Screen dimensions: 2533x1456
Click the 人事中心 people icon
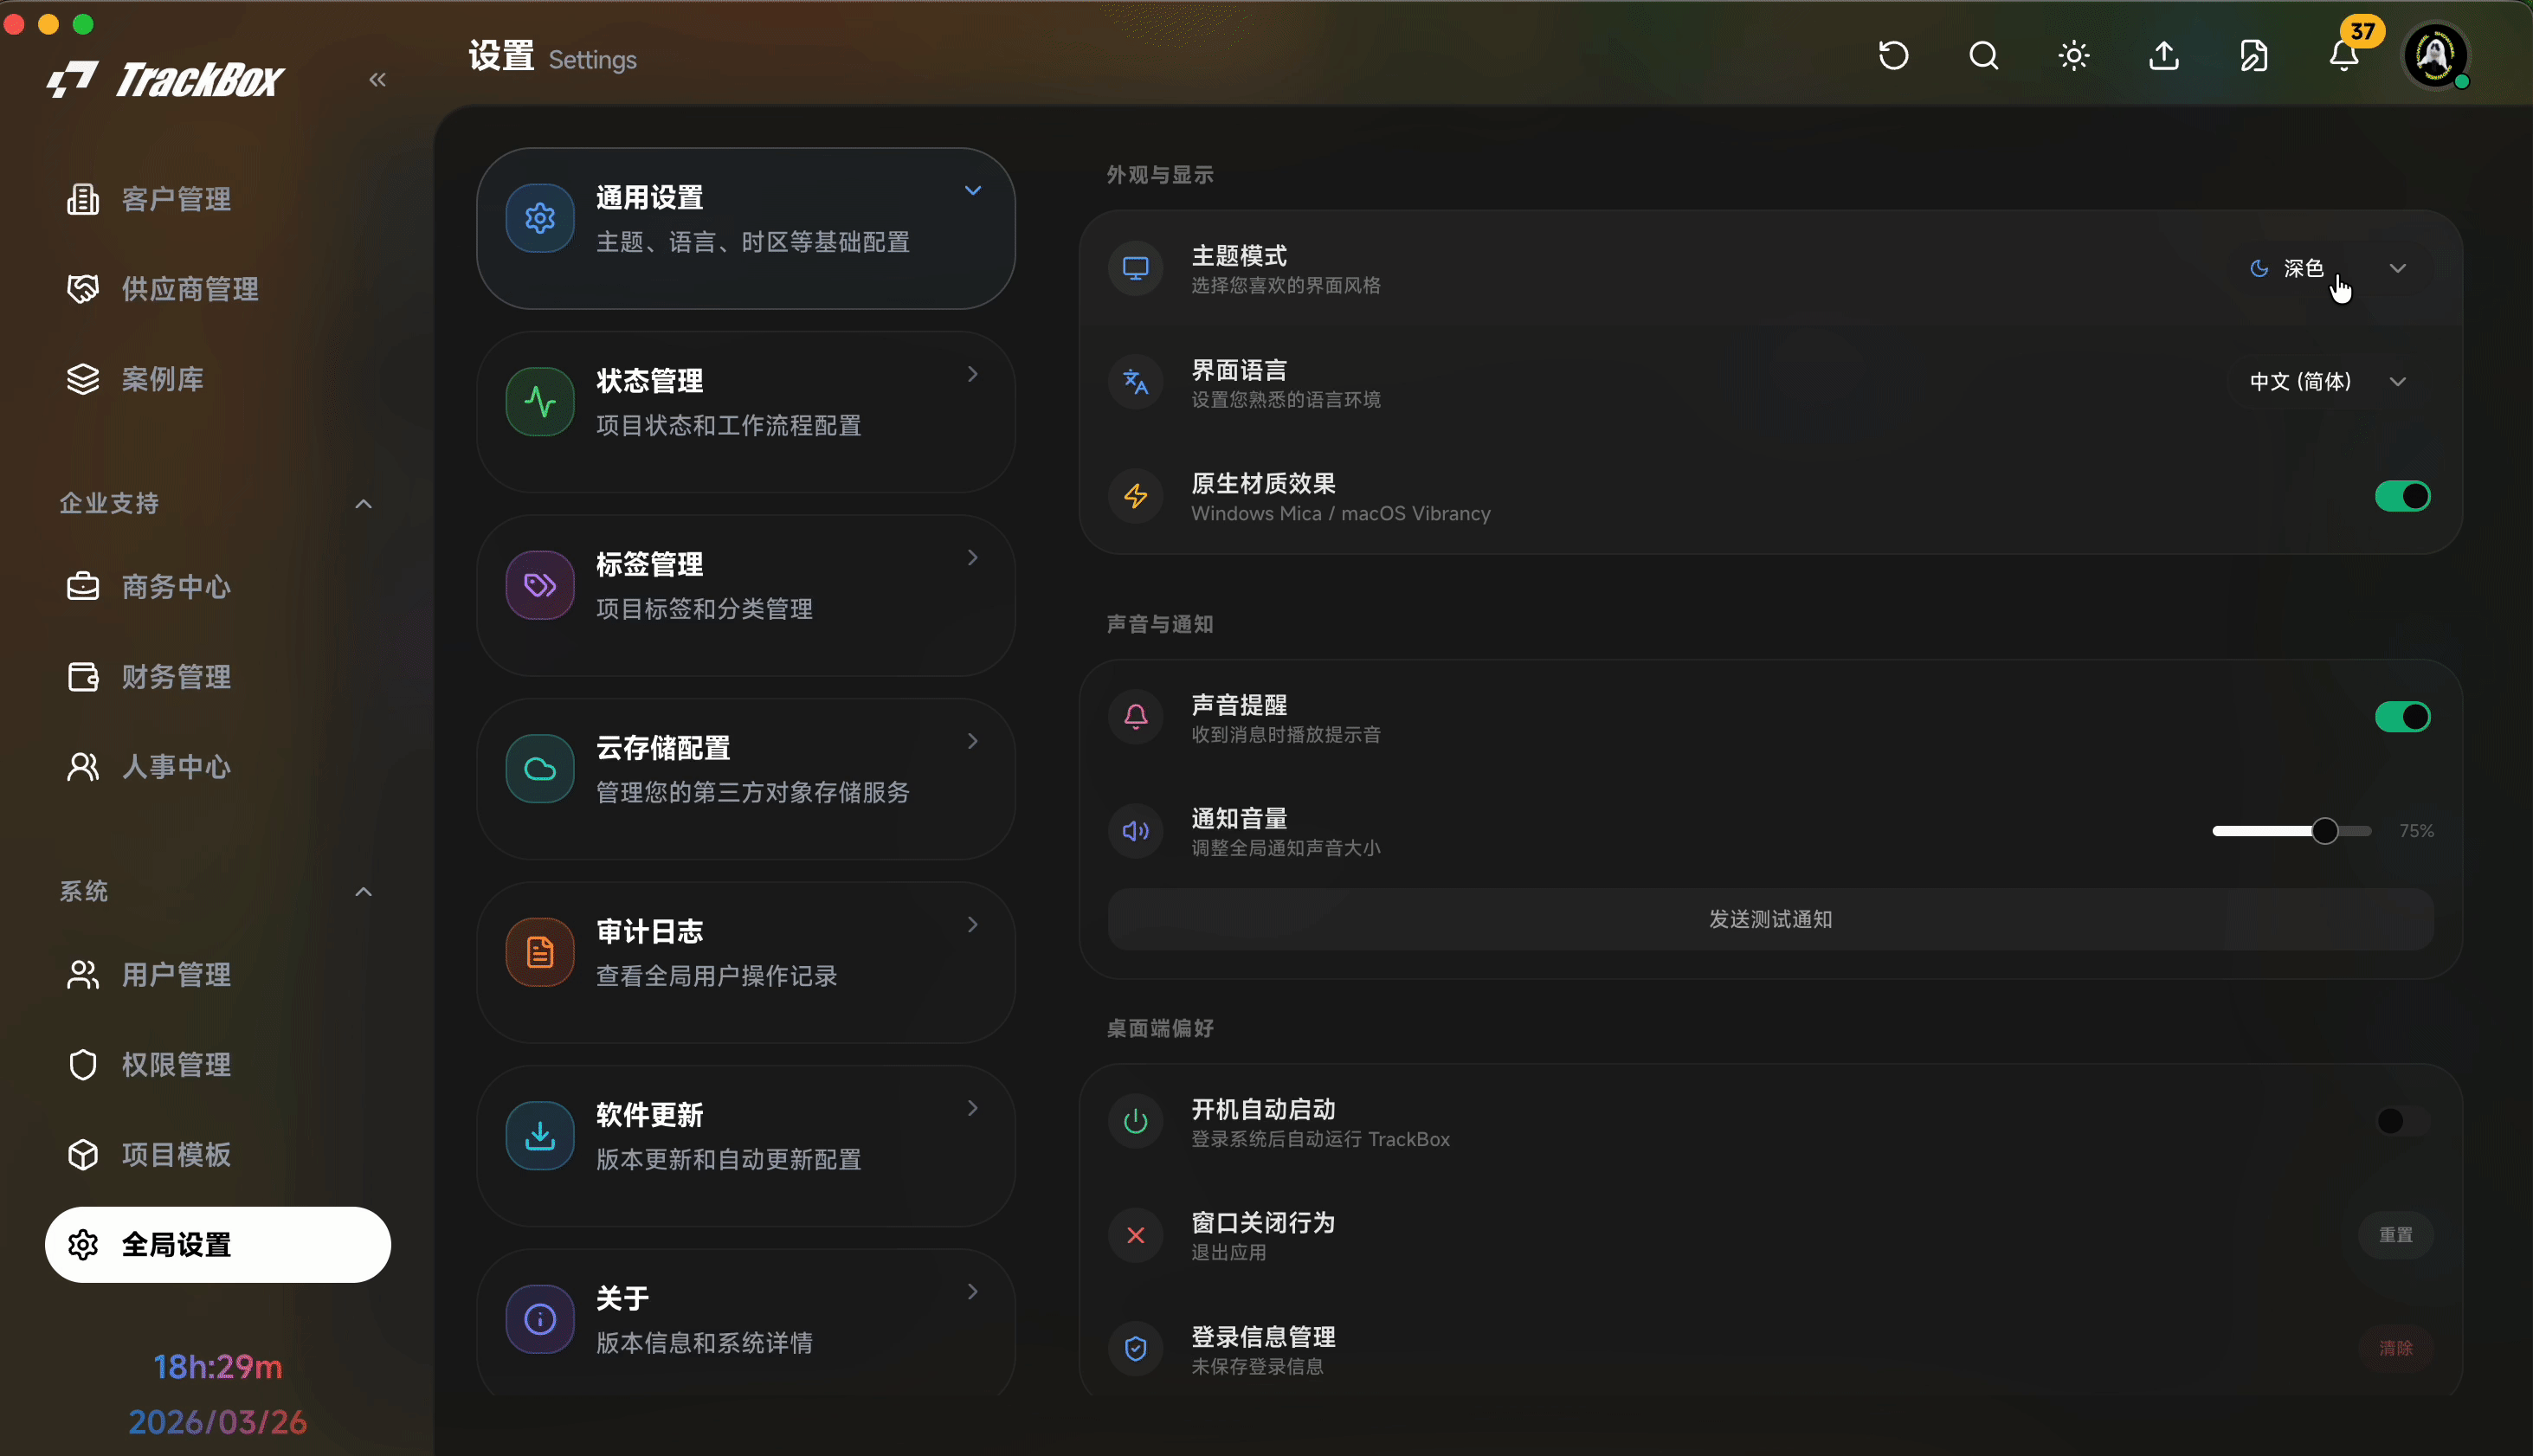[83, 767]
